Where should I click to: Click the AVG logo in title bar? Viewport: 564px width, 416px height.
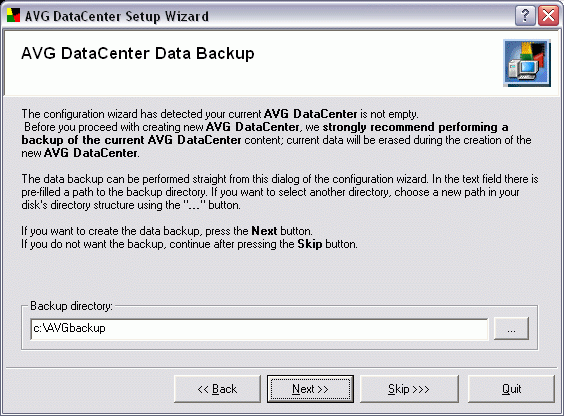pos(13,15)
